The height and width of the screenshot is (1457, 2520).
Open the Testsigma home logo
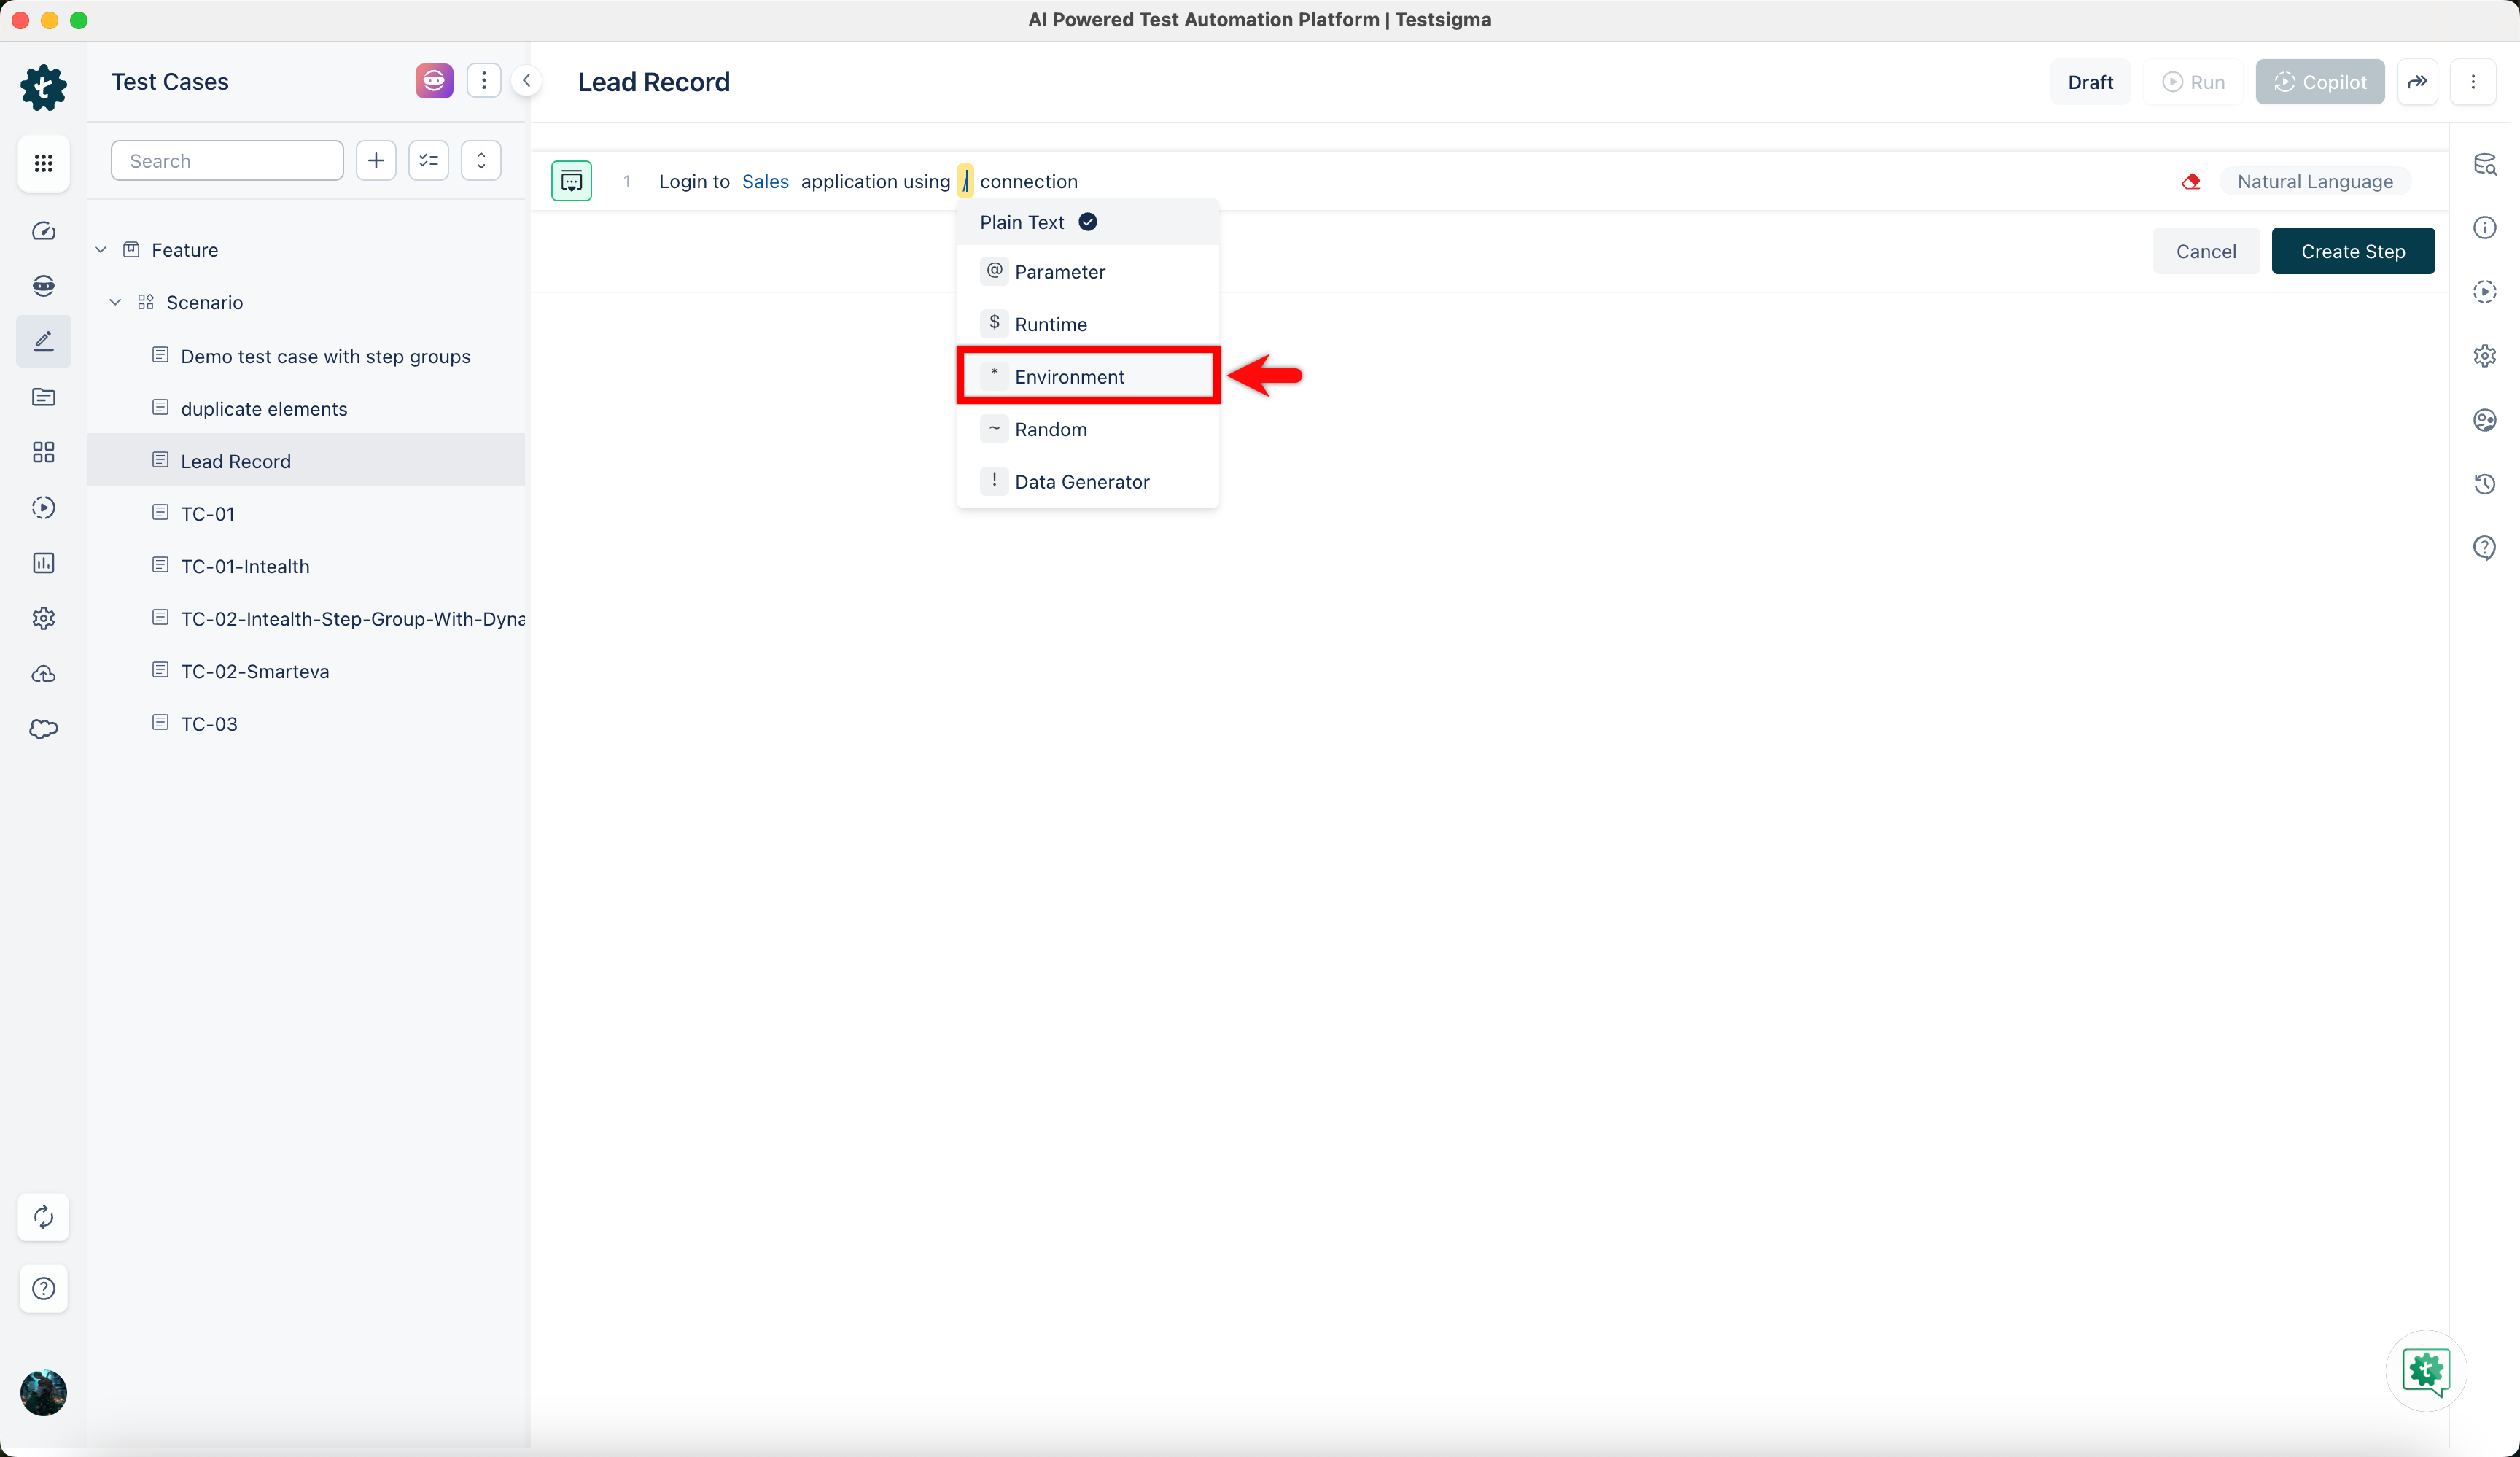click(43, 87)
